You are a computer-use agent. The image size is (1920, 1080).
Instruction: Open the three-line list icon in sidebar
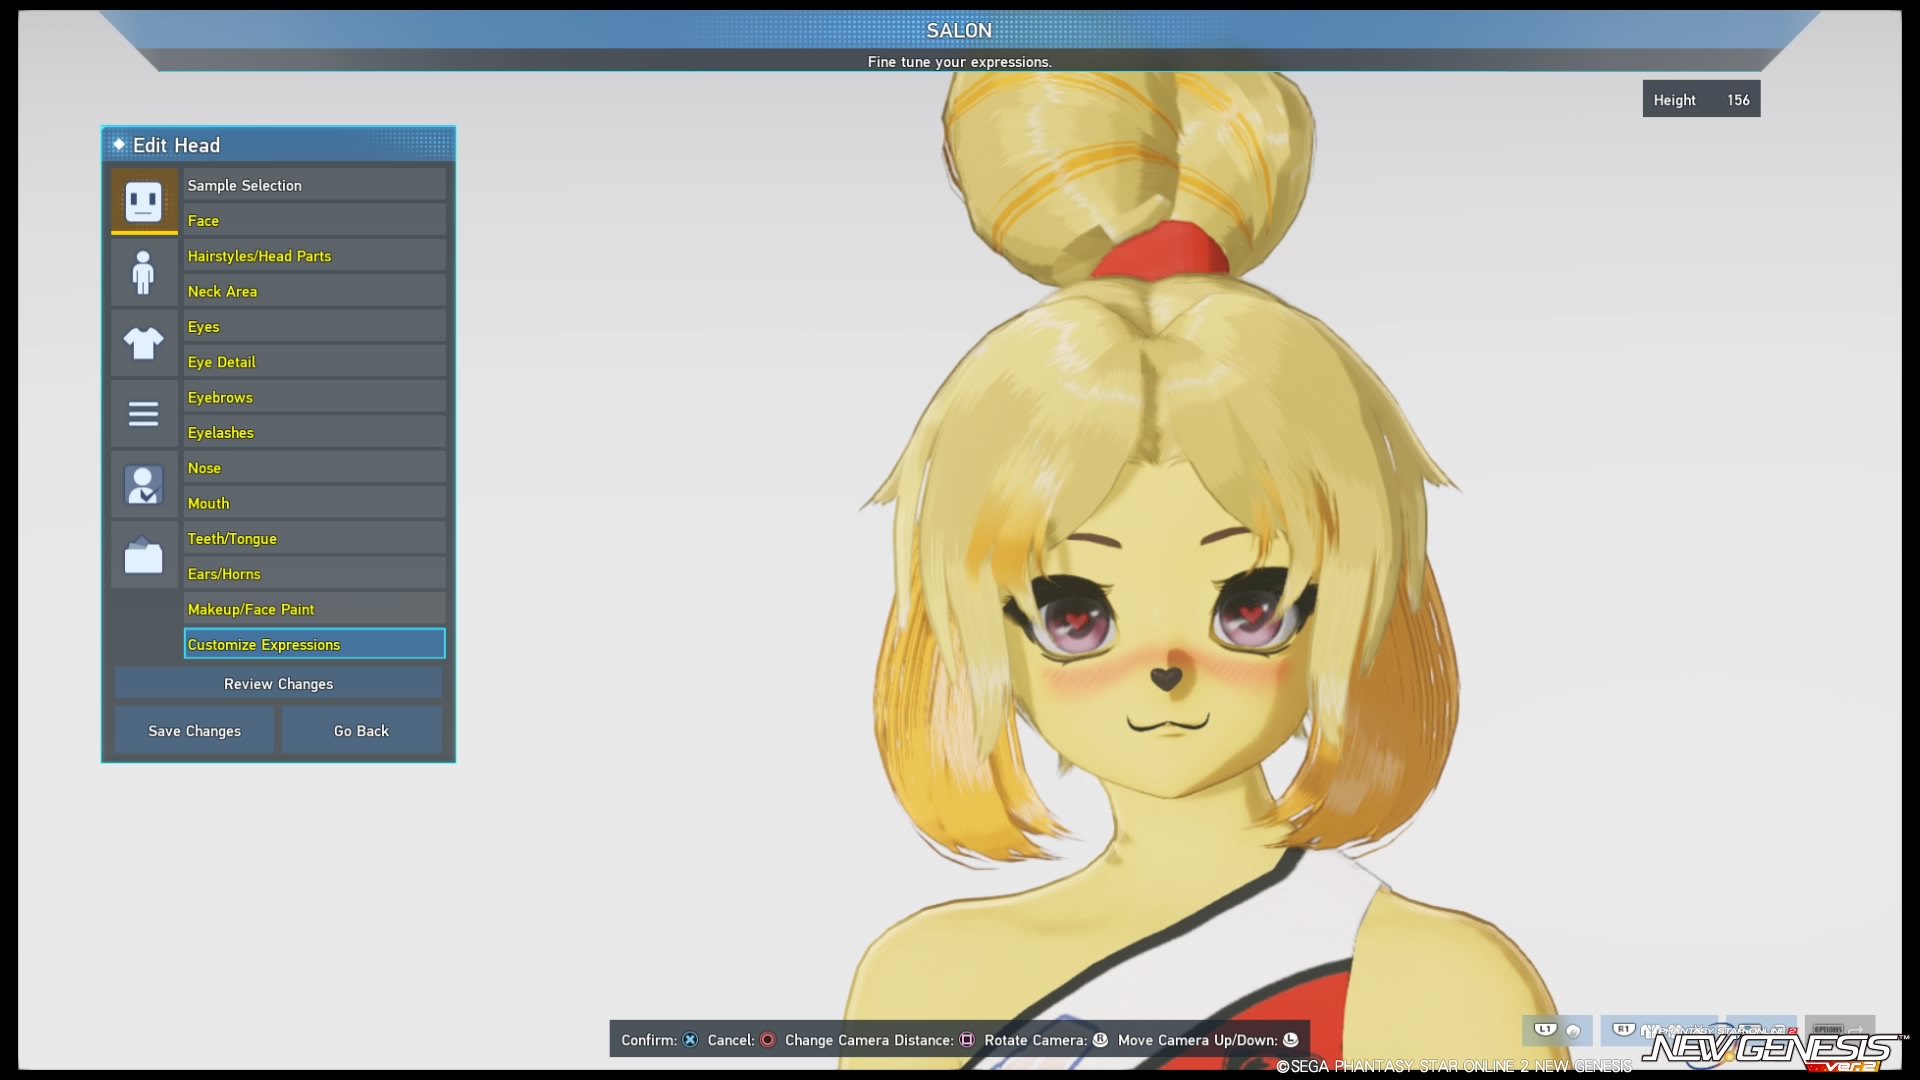[x=144, y=413]
